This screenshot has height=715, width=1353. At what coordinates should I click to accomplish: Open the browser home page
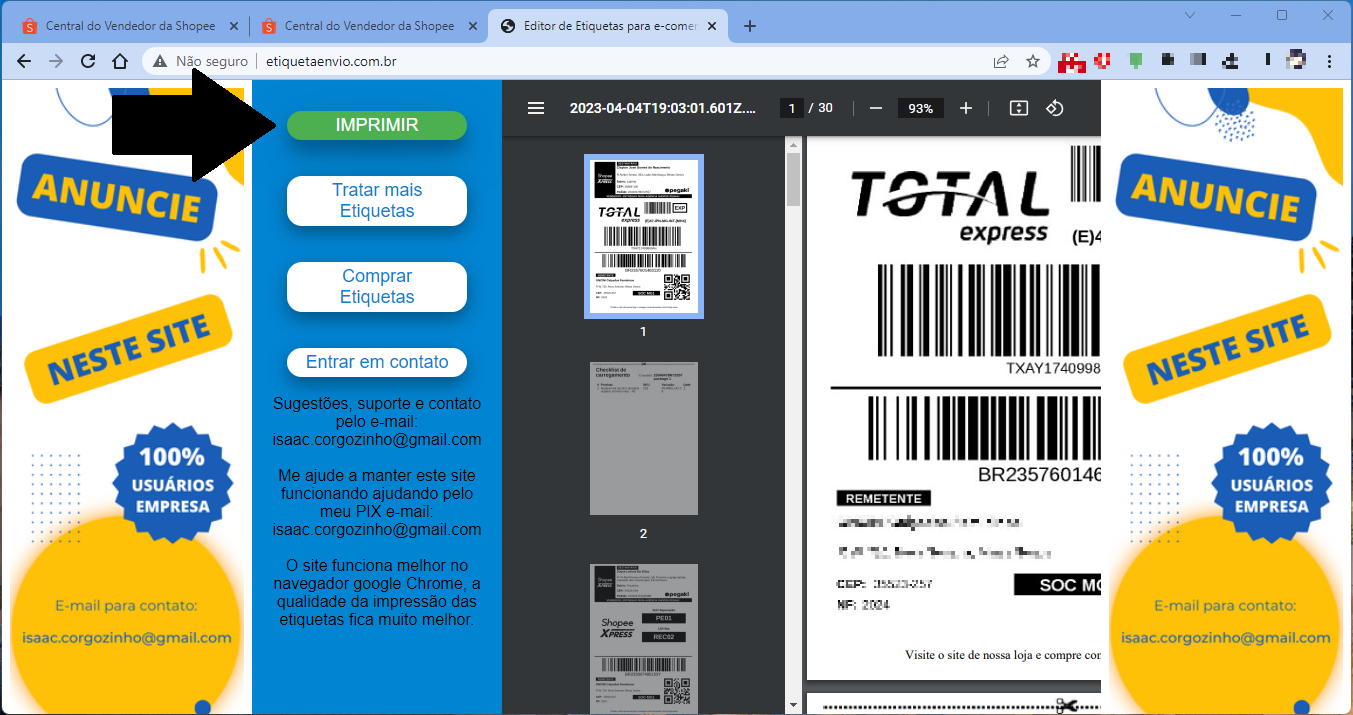120,61
